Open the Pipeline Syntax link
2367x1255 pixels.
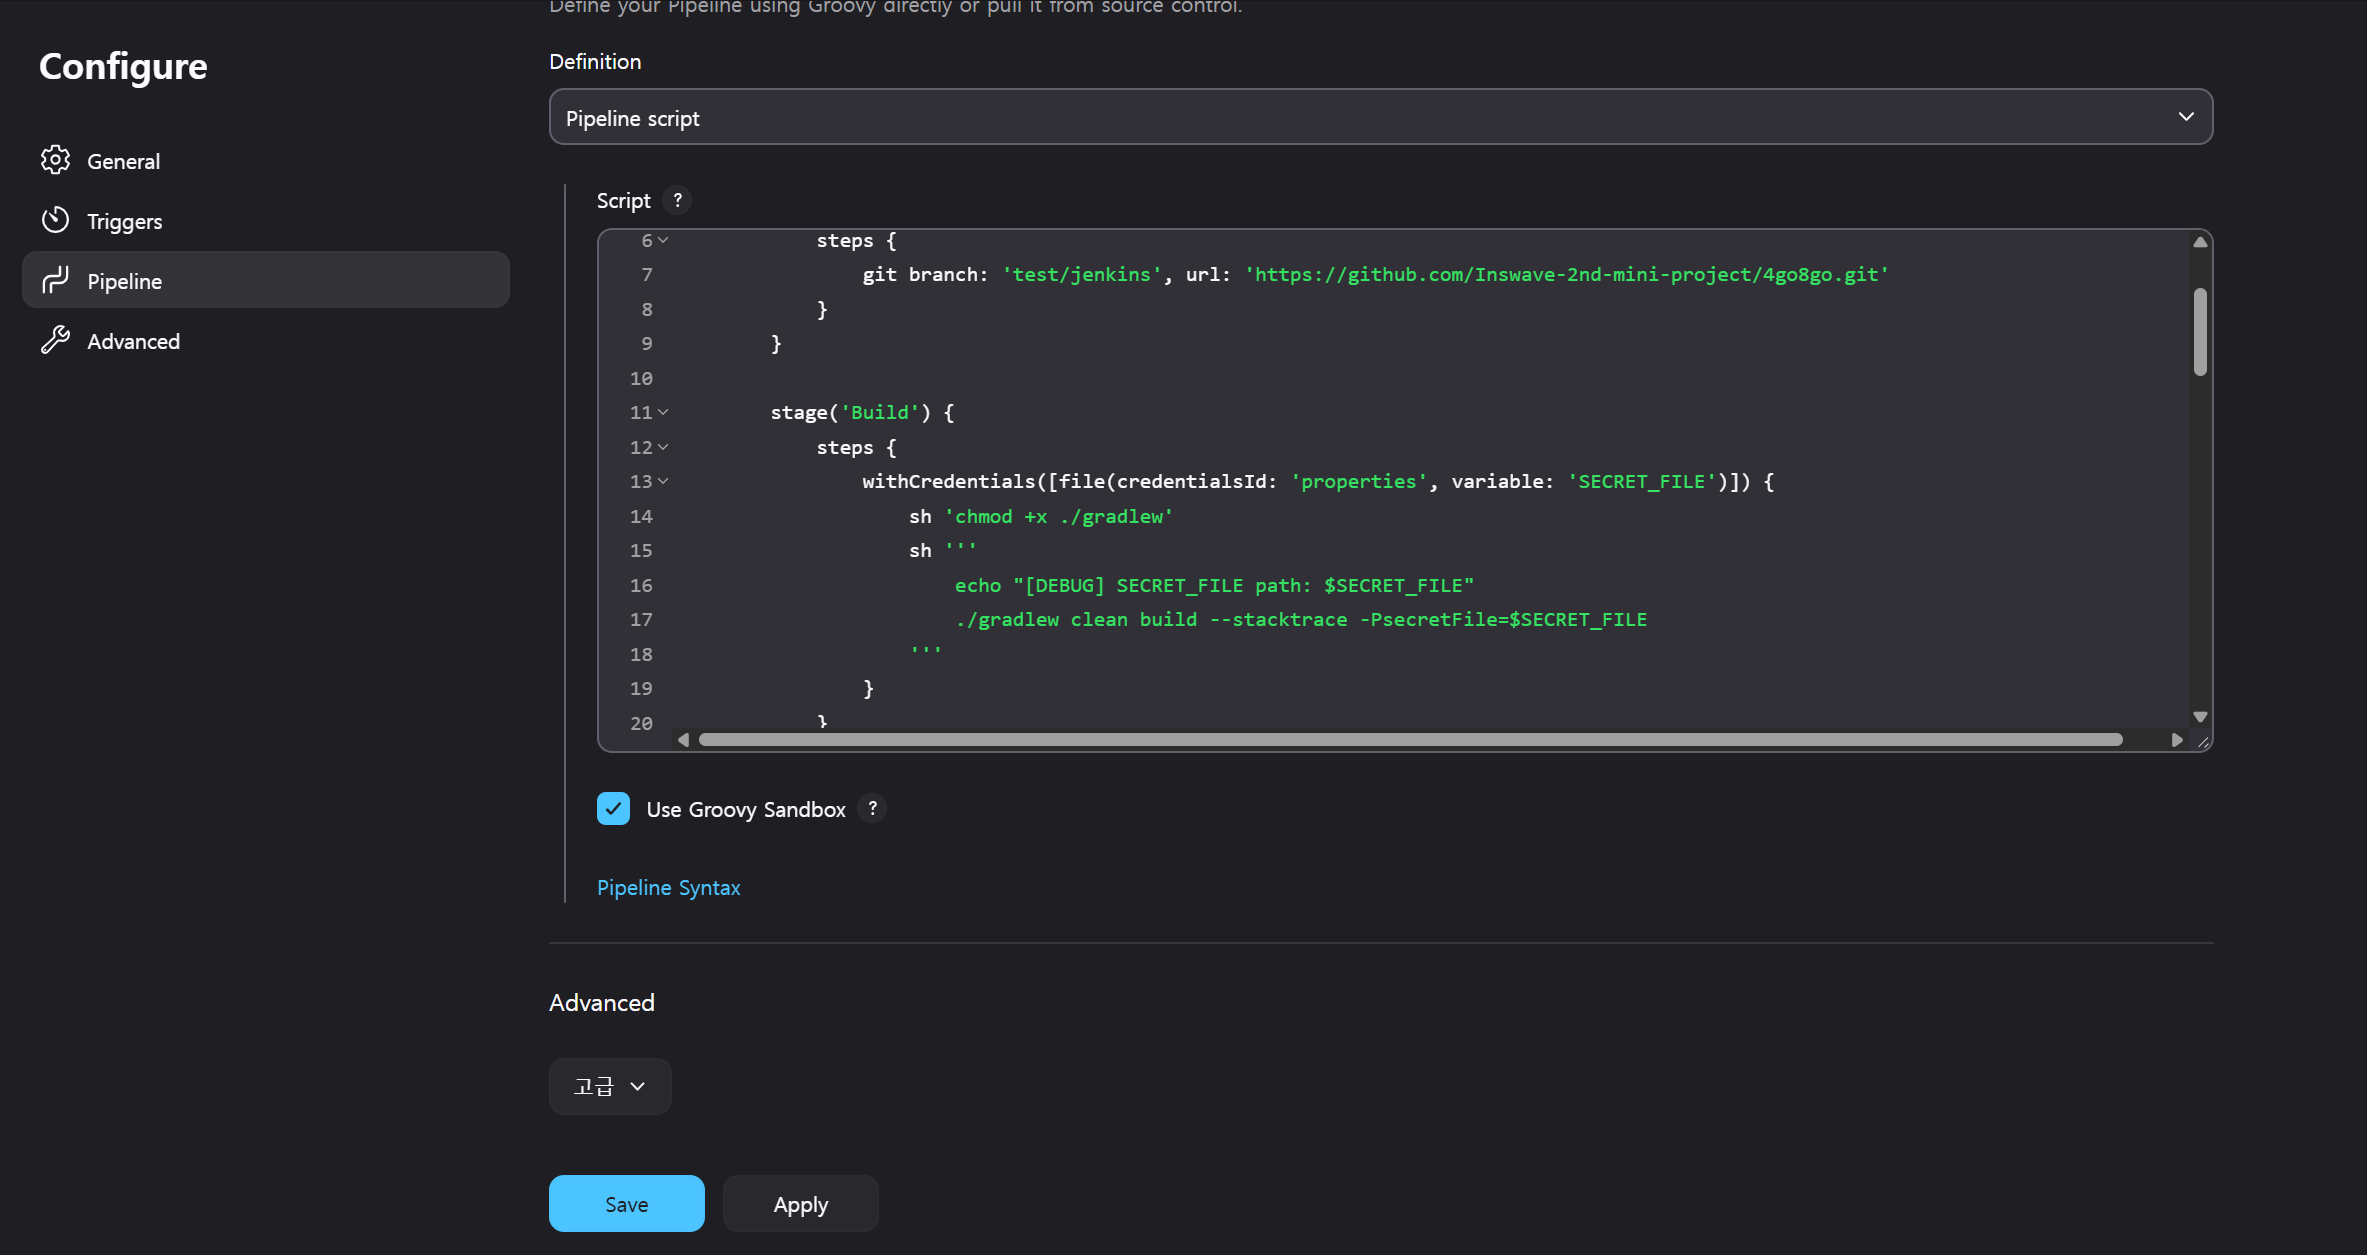(668, 887)
